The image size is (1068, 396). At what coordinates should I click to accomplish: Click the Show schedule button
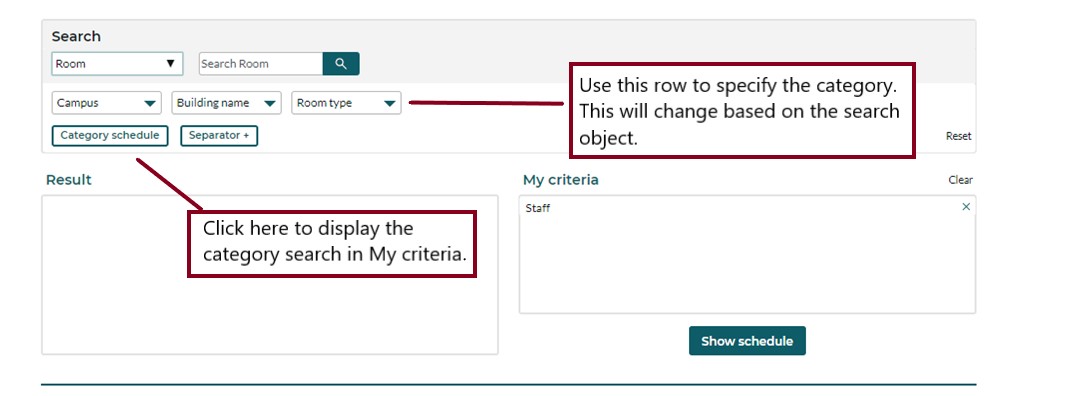[747, 341]
